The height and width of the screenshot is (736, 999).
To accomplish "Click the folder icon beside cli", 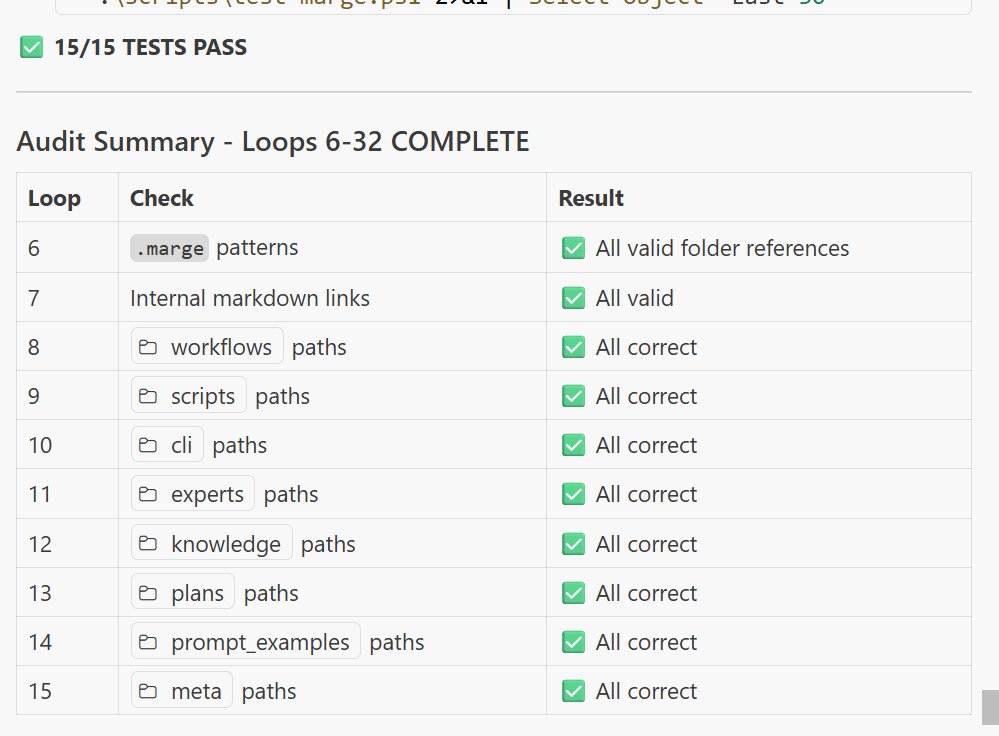I will 148,445.
